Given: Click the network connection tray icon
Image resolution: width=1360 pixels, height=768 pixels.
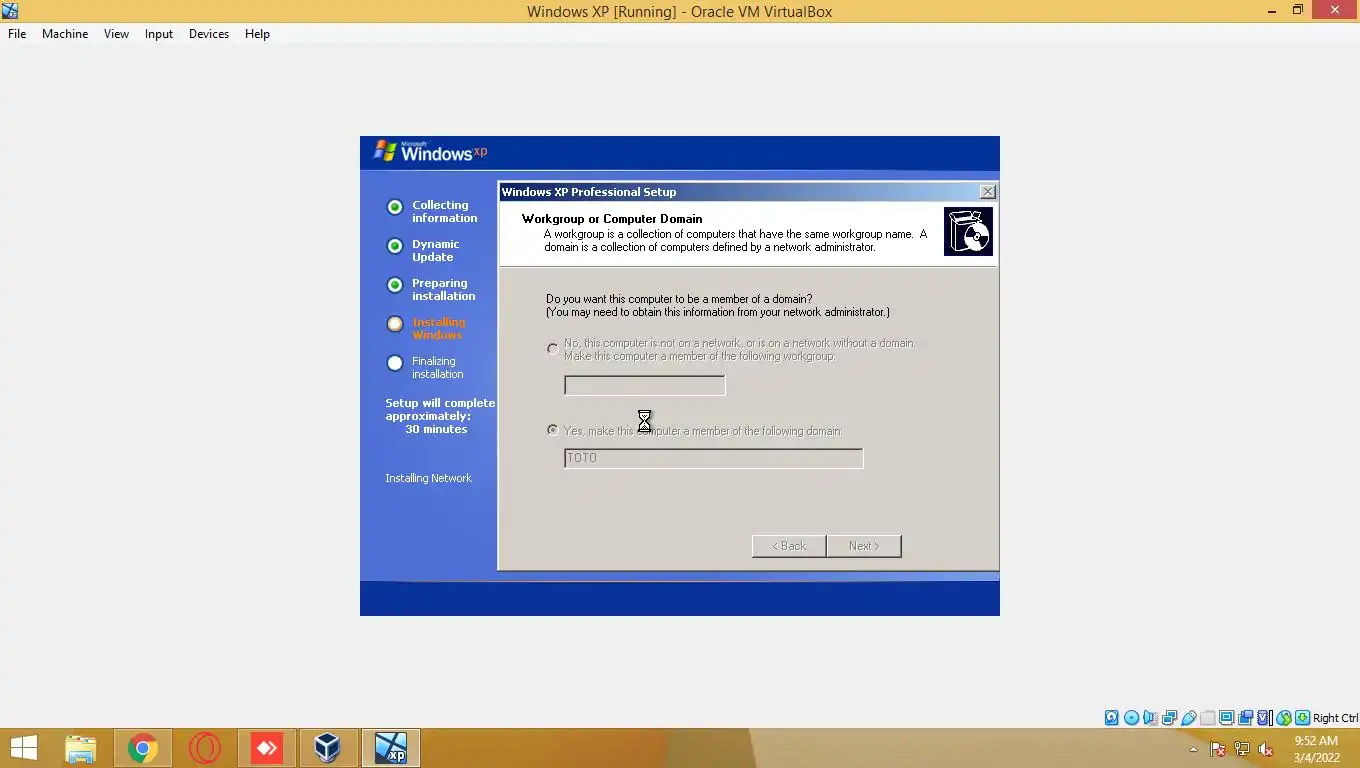Looking at the screenshot, I should click(1242, 749).
